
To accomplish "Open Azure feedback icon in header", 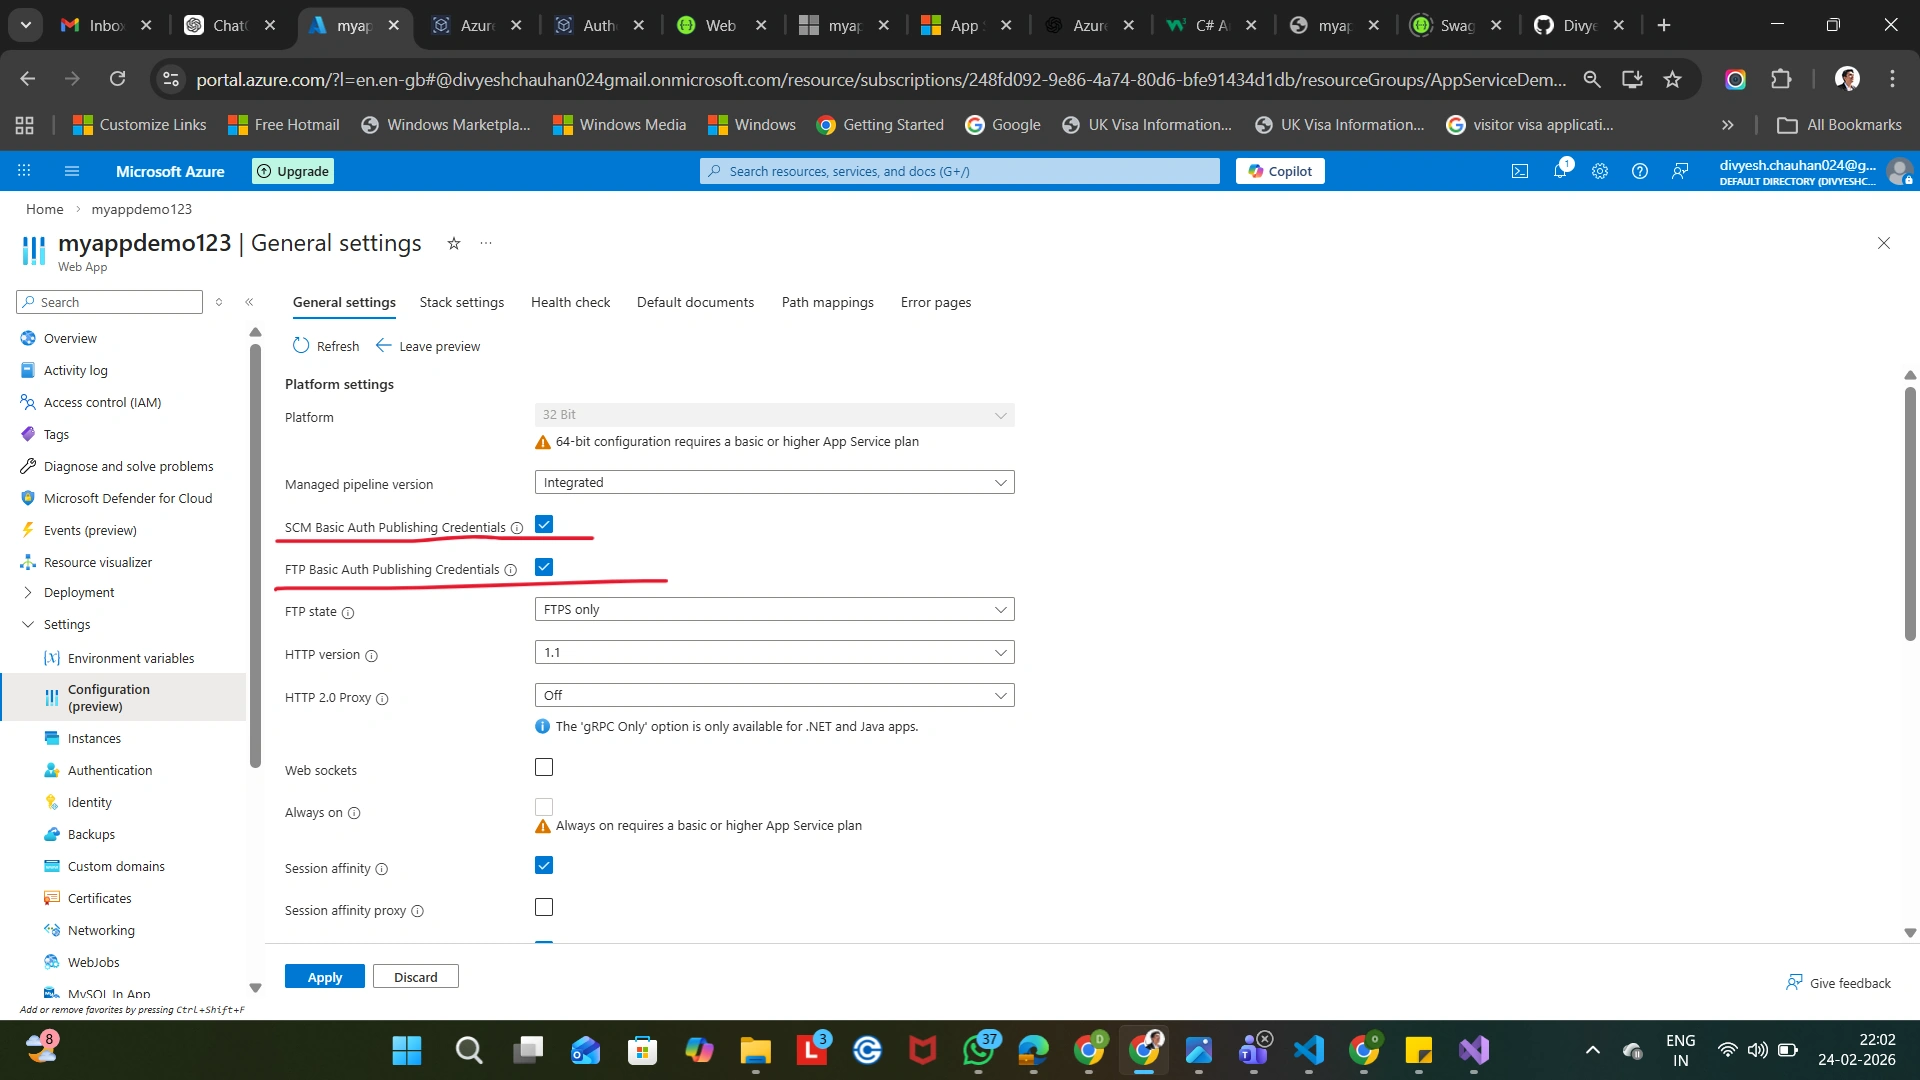I will (1680, 171).
